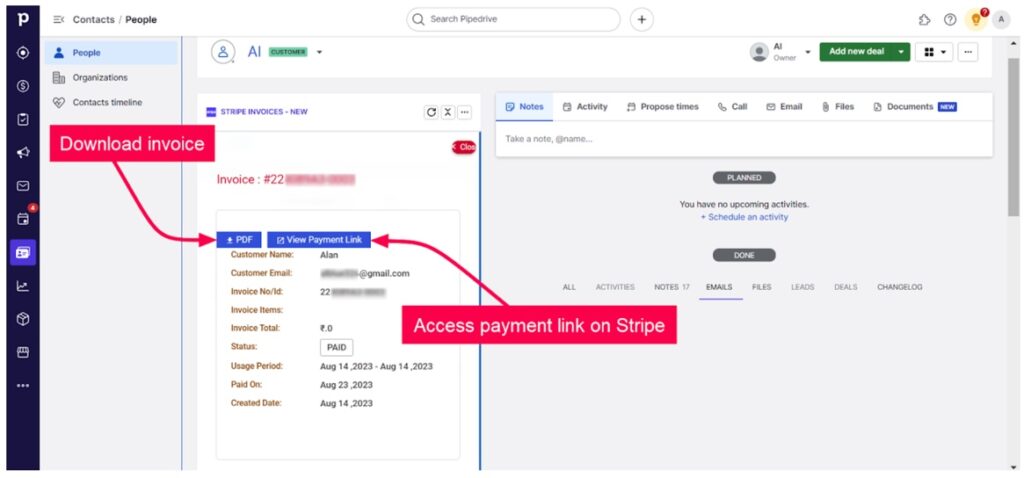Open Mail envelope icon in sidebar

pos(23,186)
